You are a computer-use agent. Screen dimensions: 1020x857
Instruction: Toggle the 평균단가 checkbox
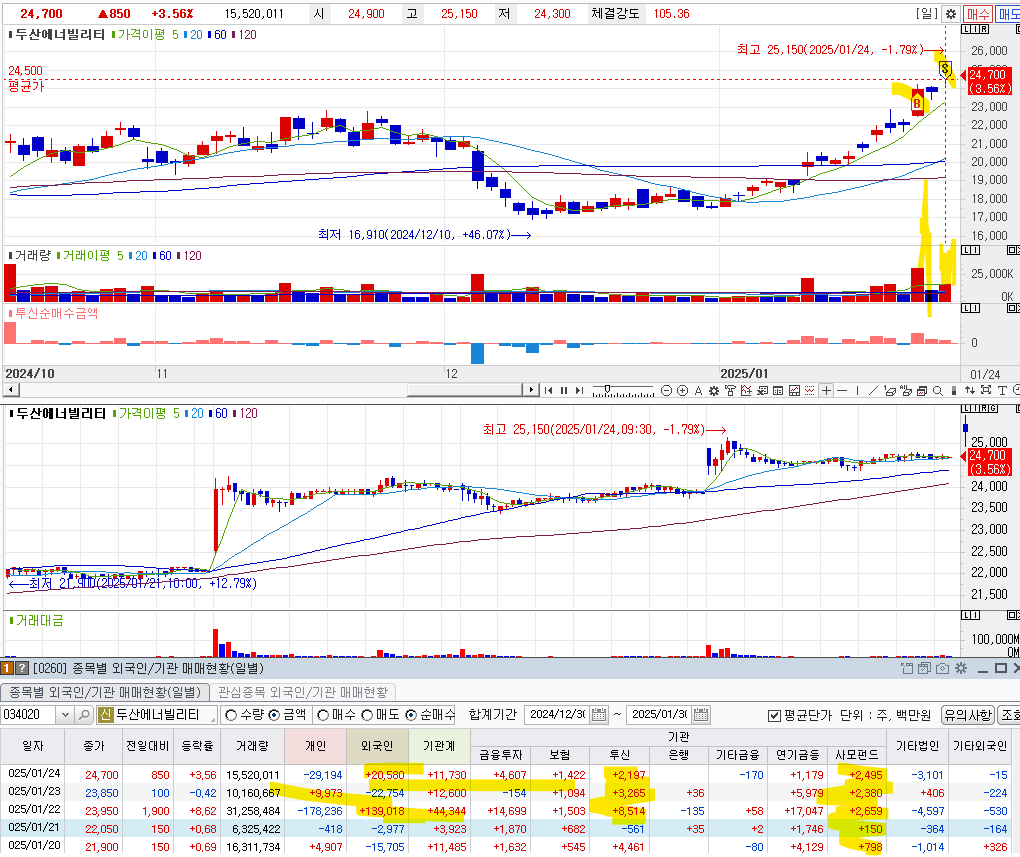774,715
